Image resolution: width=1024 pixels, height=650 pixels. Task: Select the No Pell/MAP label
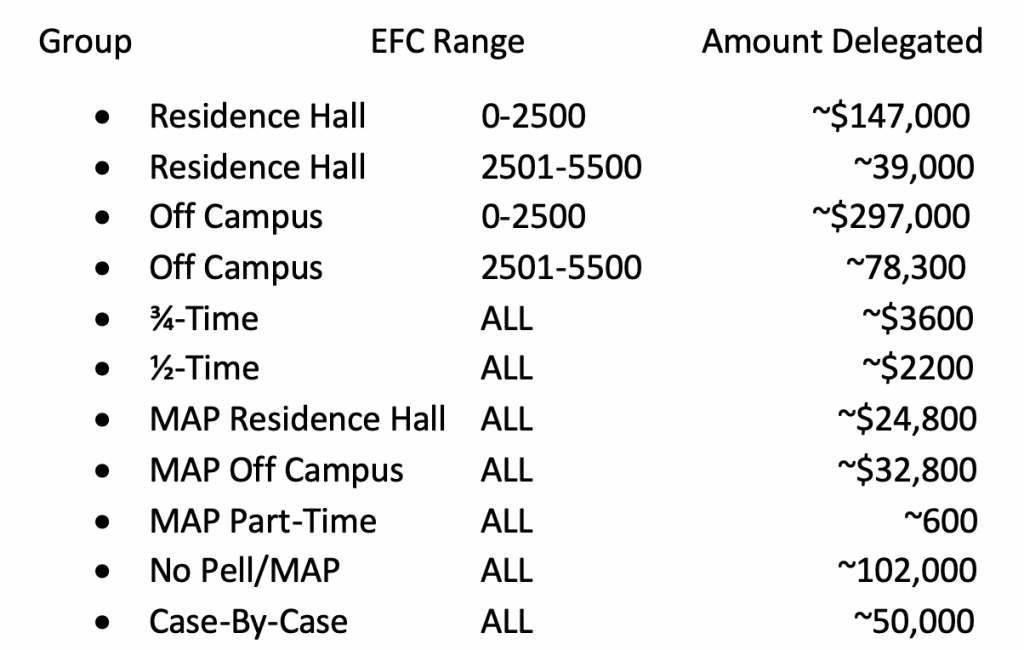coord(245,571)
